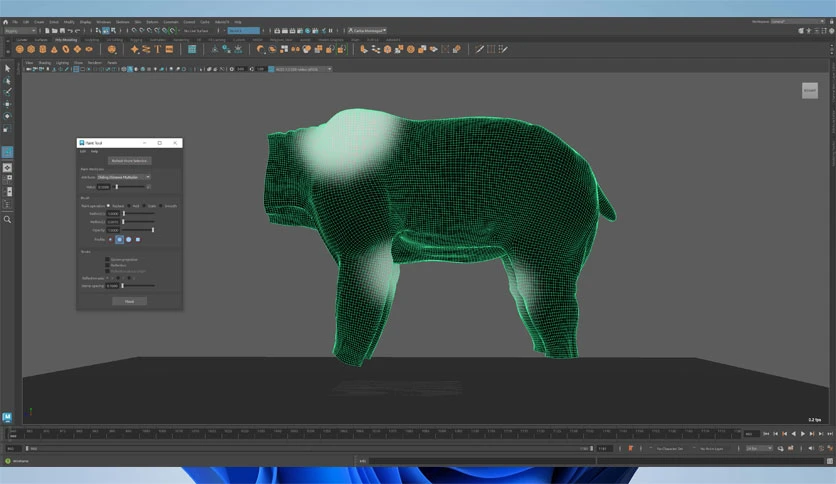Select reflection axis y radio
The height and width of the screenshot is (484, 836).
[118, 278]
